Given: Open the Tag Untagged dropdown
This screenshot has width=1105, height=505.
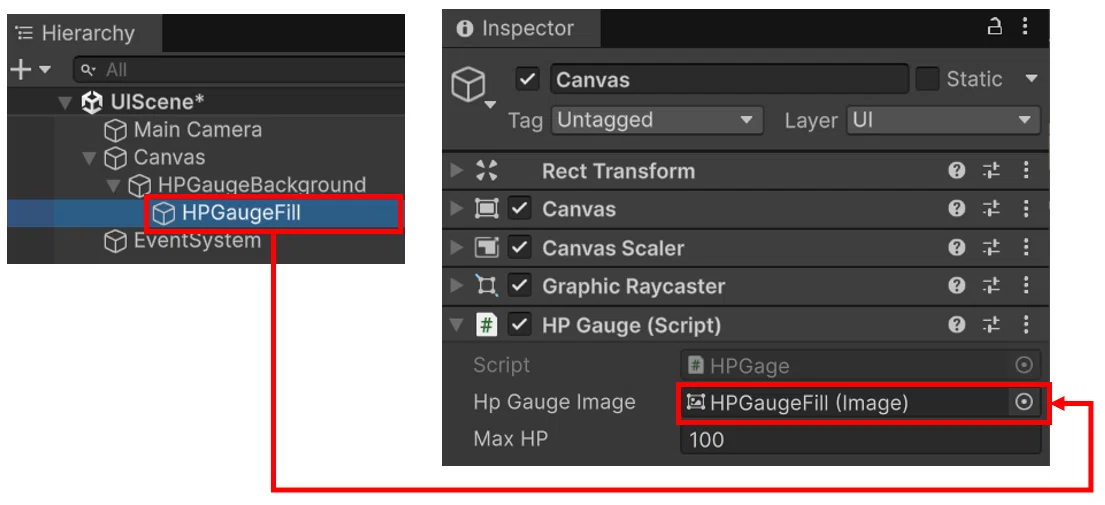Looking at the screenshot, I should click(x=657, y=120).
